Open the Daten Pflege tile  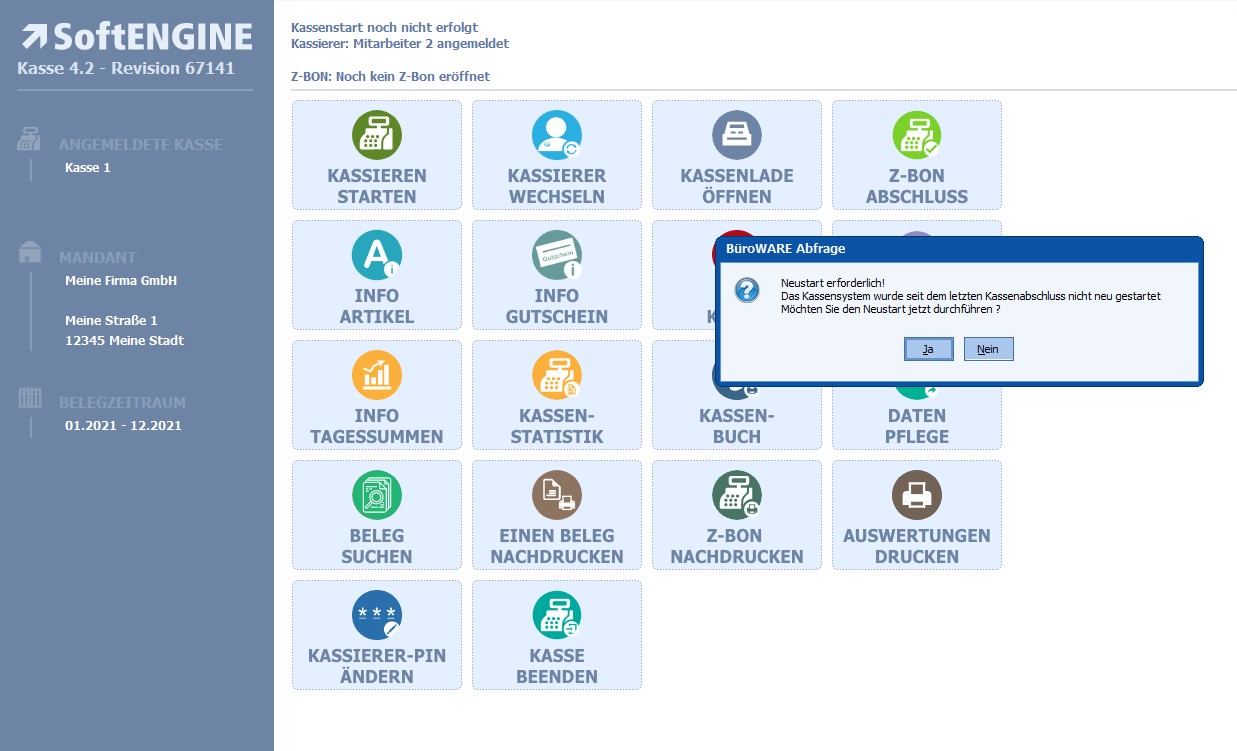(917, 426)
